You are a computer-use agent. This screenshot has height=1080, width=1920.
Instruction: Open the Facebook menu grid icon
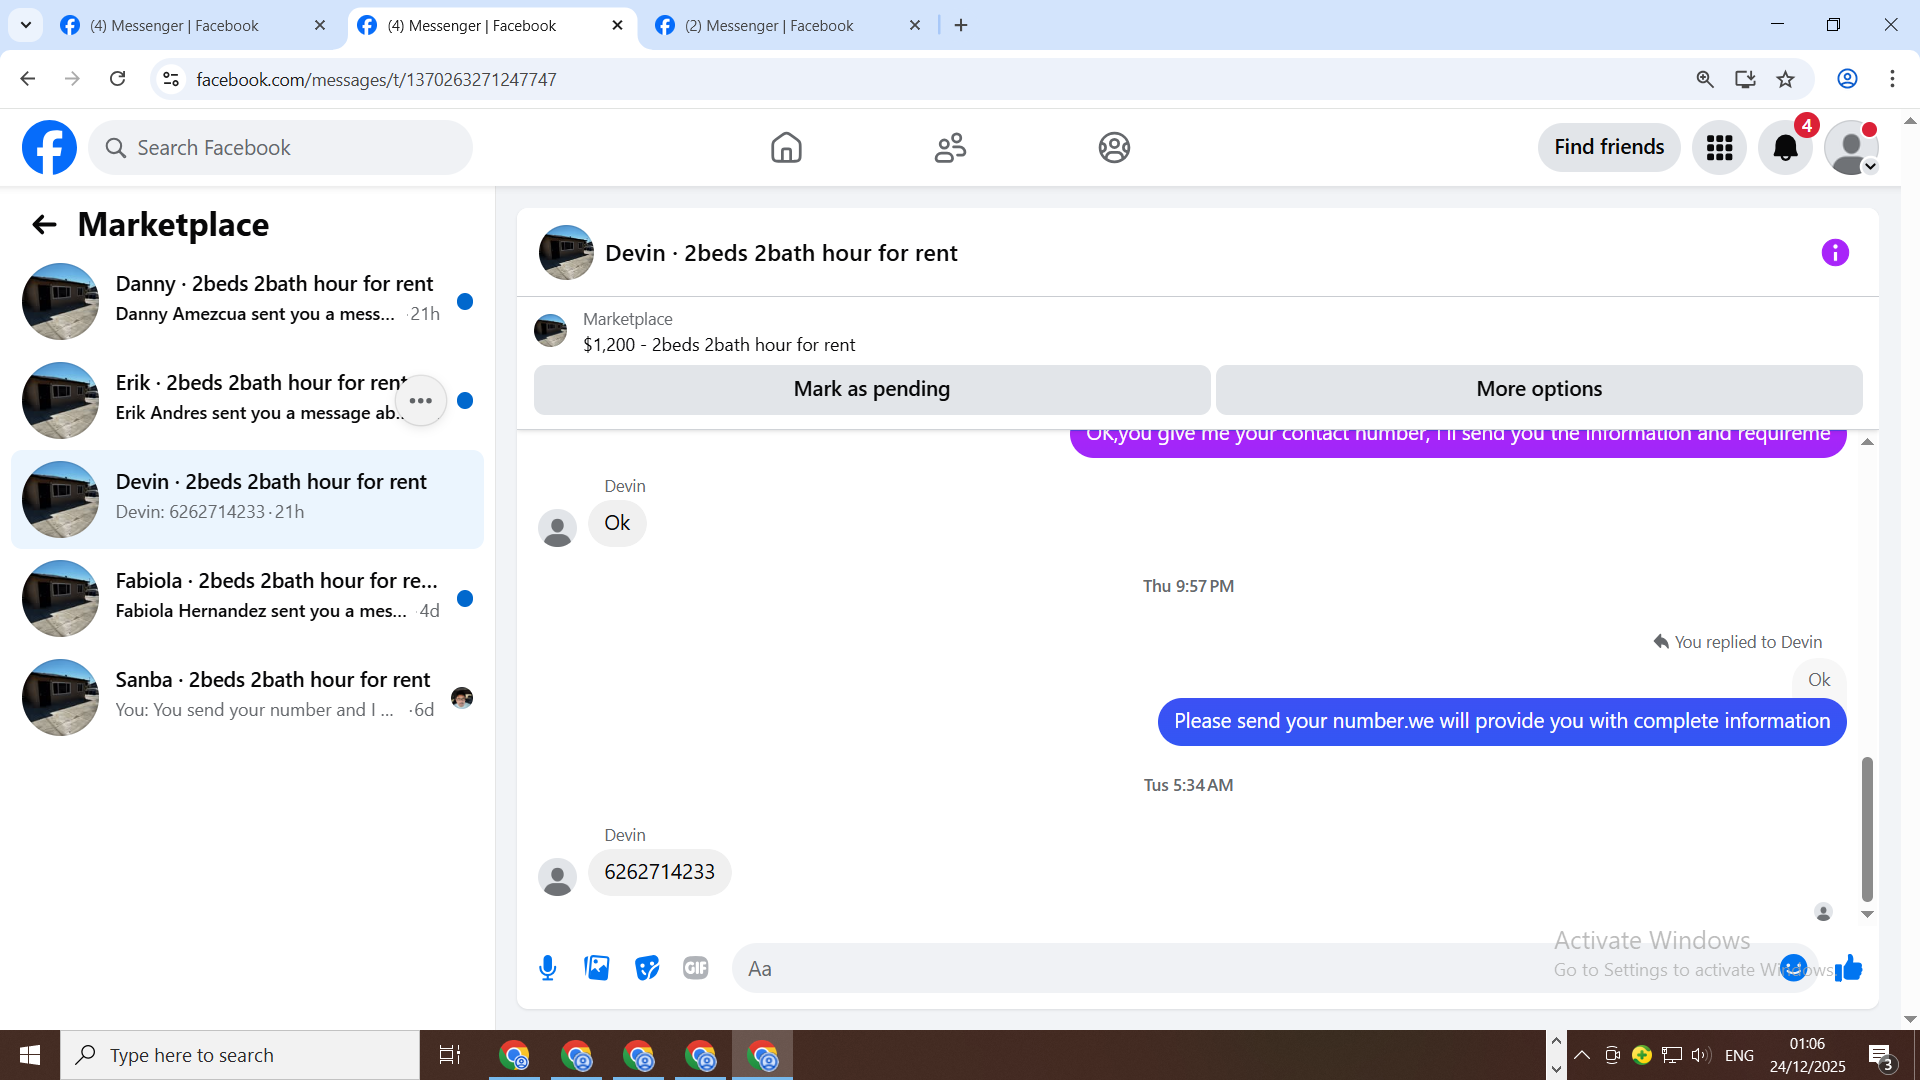pyautogui.click(x=1719, y=148)
